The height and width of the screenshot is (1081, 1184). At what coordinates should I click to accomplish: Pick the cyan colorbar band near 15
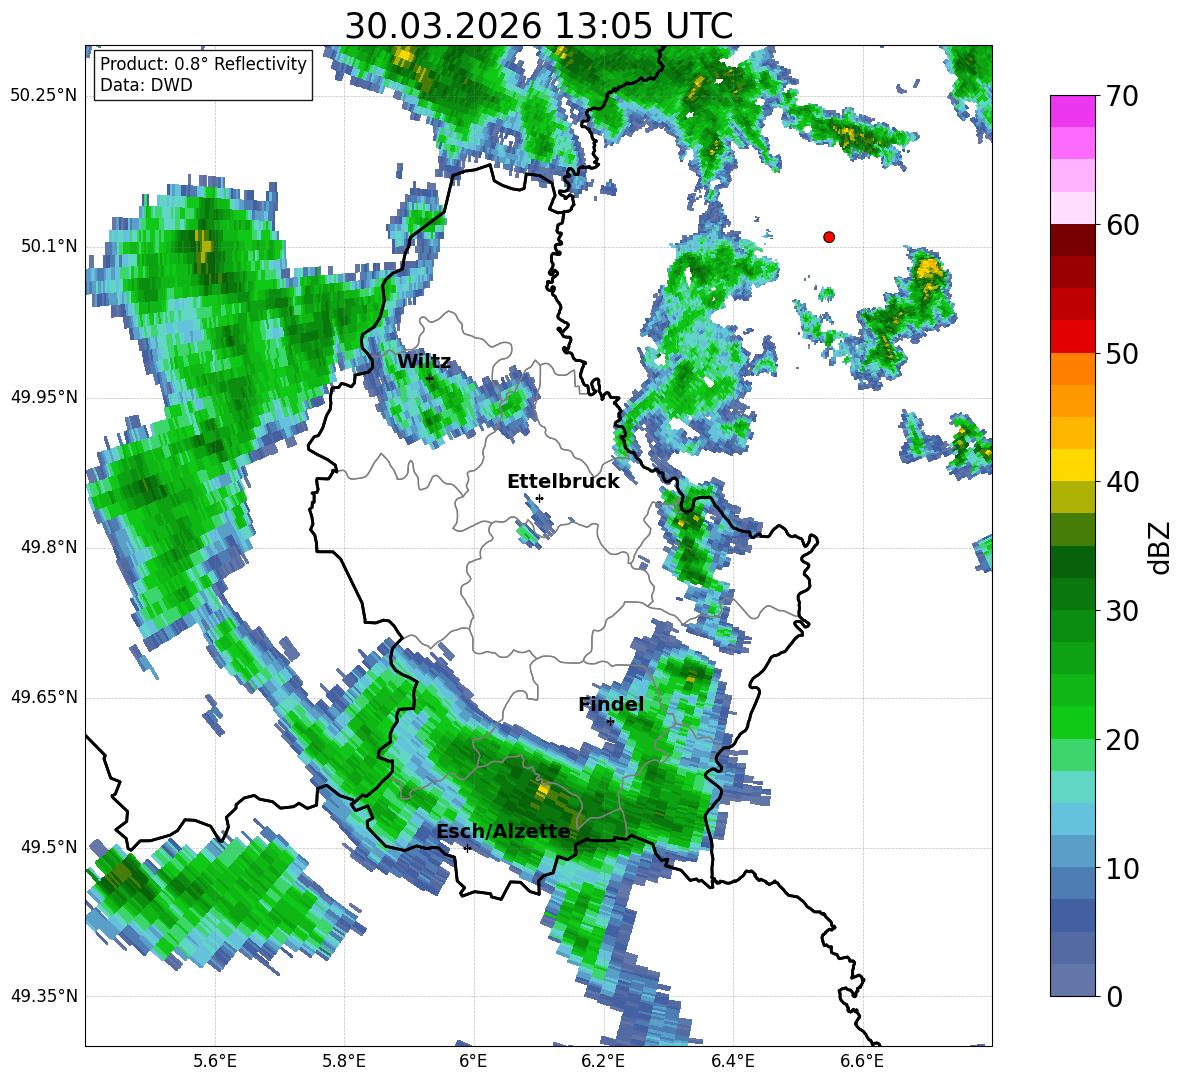tap(1072, 787)
